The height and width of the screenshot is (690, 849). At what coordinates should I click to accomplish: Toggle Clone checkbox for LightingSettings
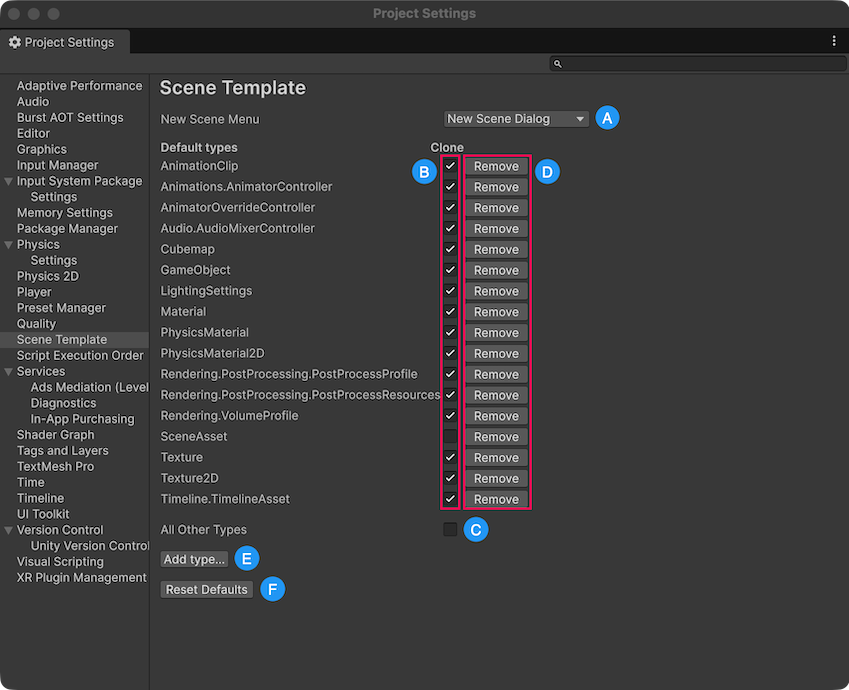(x=450, y=291)
